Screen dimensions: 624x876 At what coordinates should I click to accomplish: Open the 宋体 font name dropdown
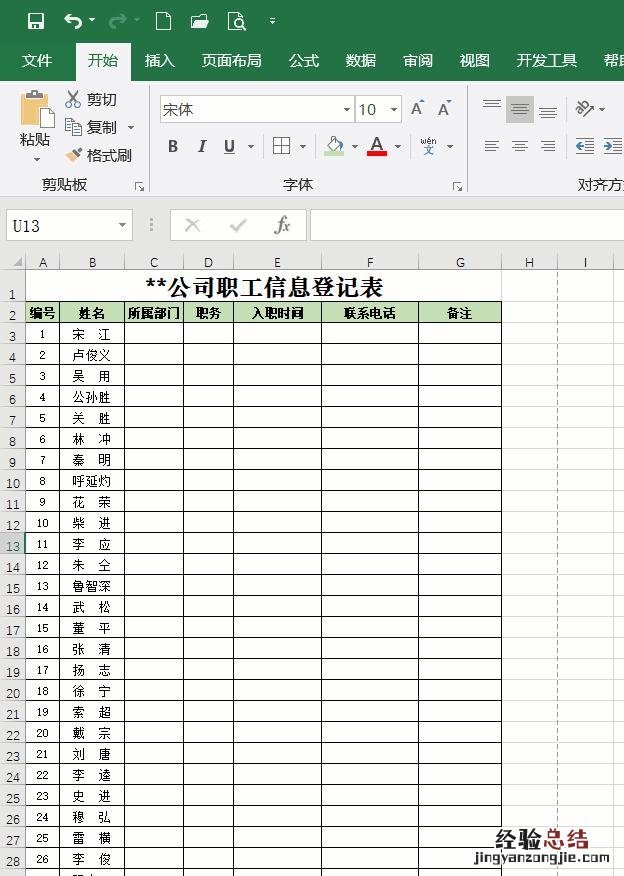[x=347, y=110]
